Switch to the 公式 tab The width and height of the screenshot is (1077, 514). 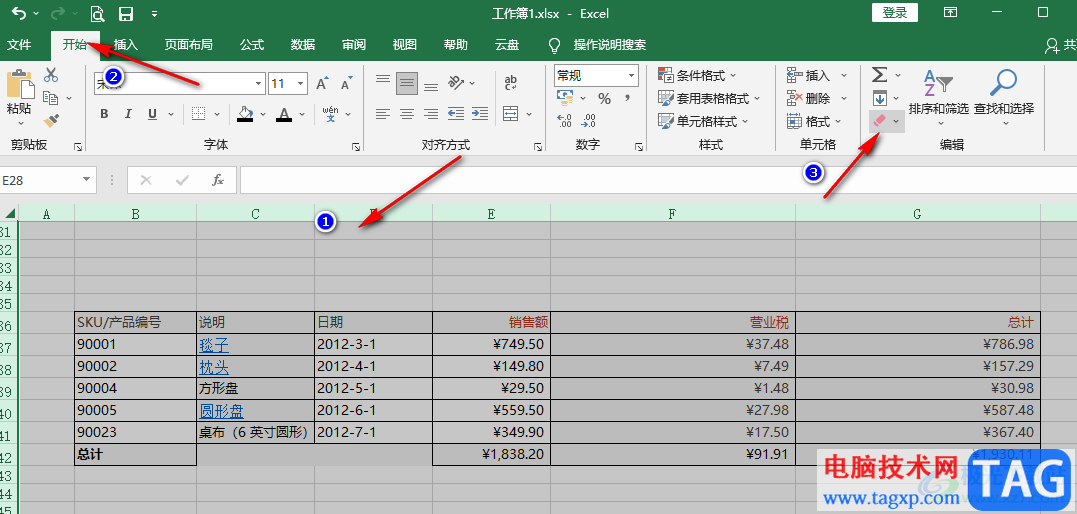(252, 45)
